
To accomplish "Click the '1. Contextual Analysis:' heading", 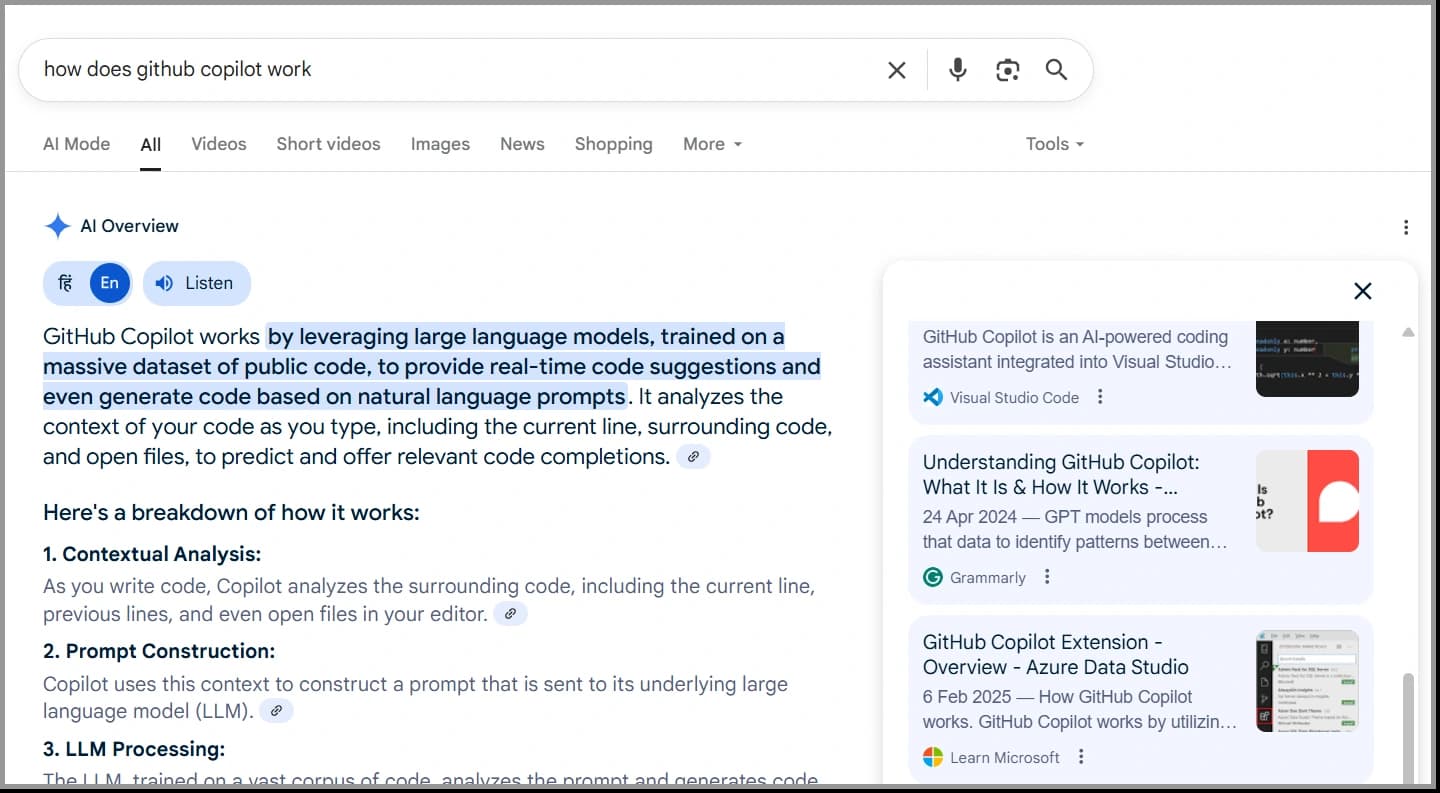I will [152, 554].
